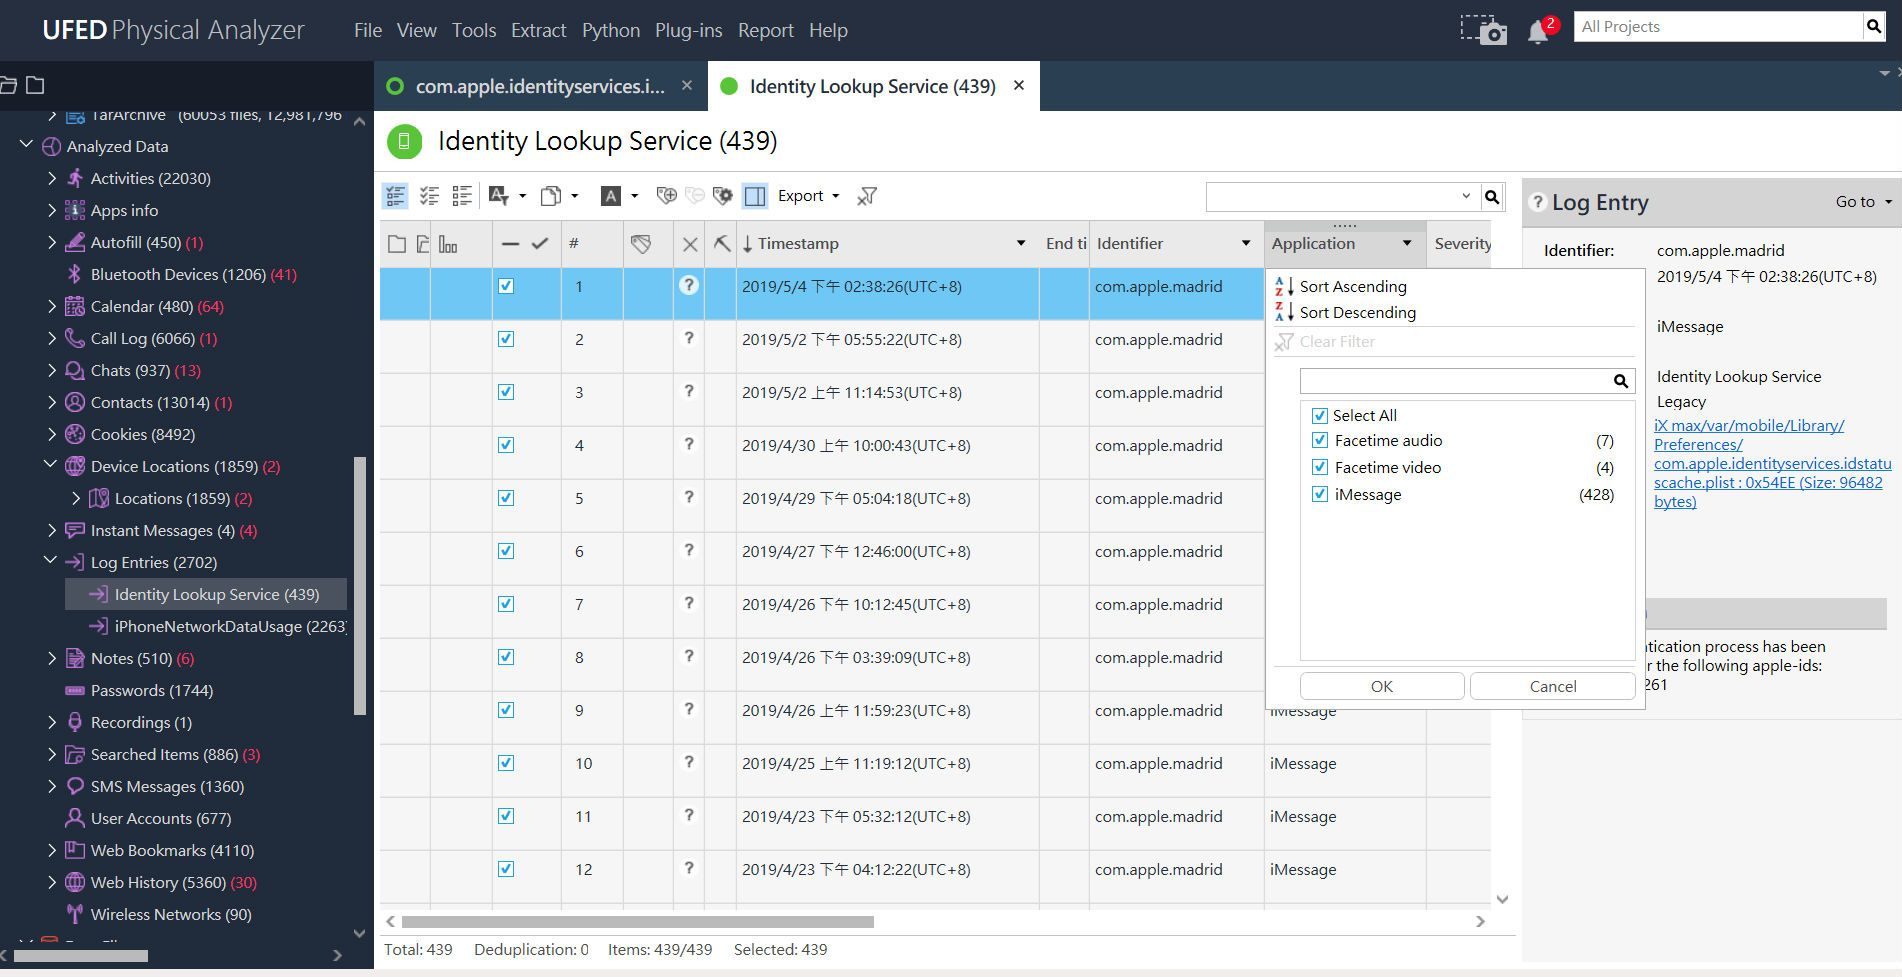Click the deleted column X header icon
The image size is (1902, 977).
690,244
